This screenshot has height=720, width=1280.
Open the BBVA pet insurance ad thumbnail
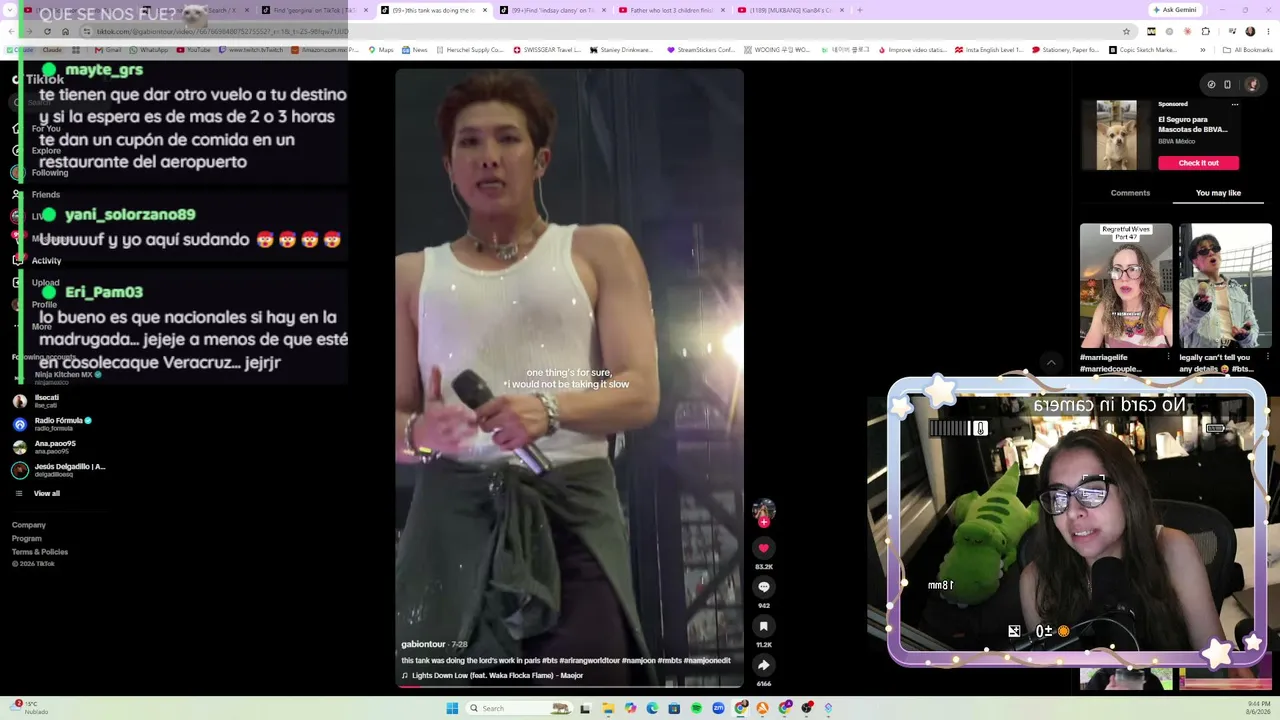coord(1116,135)
